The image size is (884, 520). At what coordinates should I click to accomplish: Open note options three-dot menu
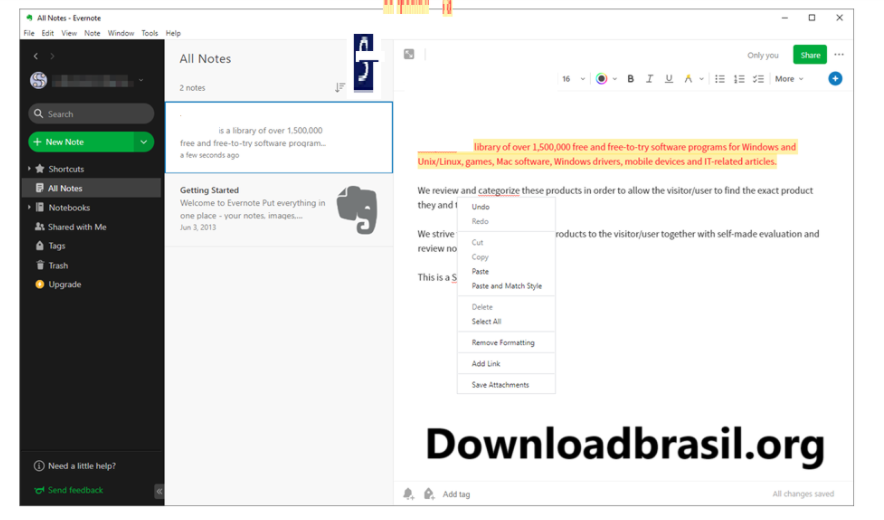tap(839, 55)
